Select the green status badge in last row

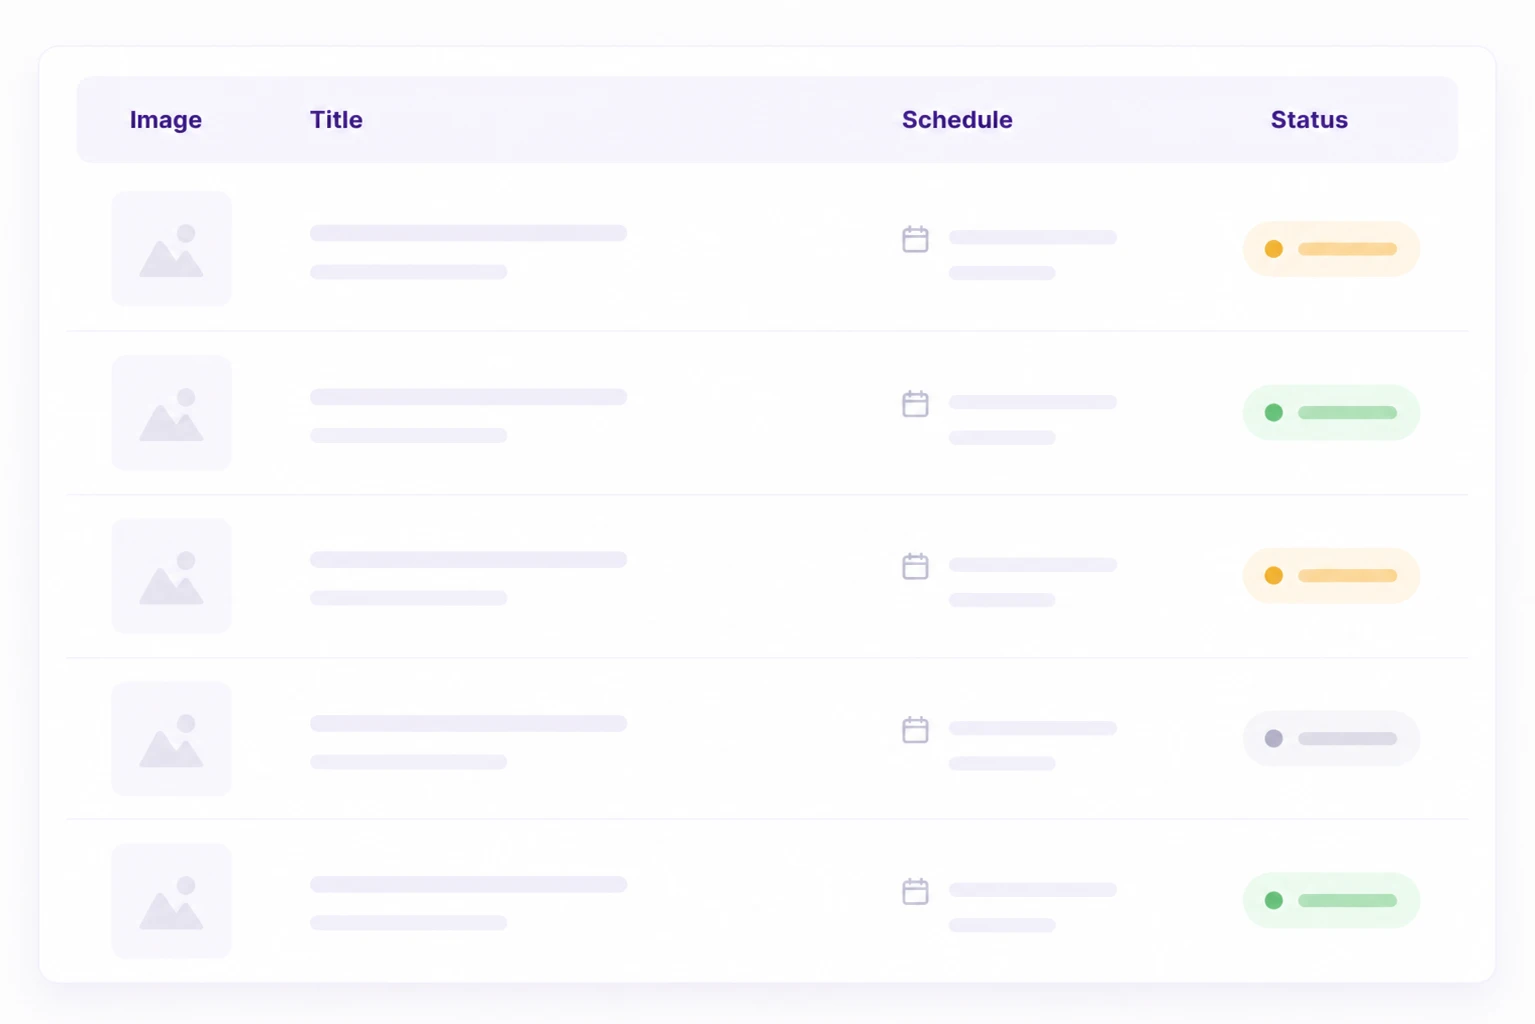tap(1331, 900)
